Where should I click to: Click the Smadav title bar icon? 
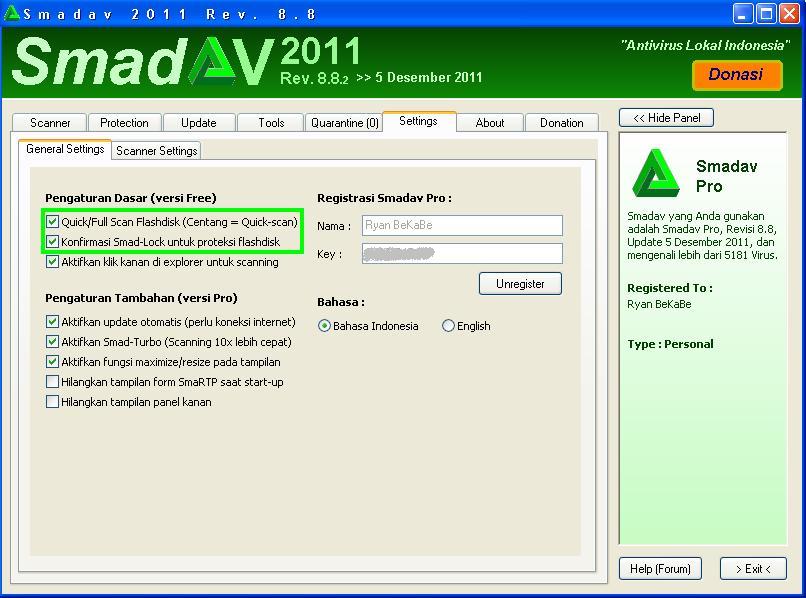click(11, 13)
